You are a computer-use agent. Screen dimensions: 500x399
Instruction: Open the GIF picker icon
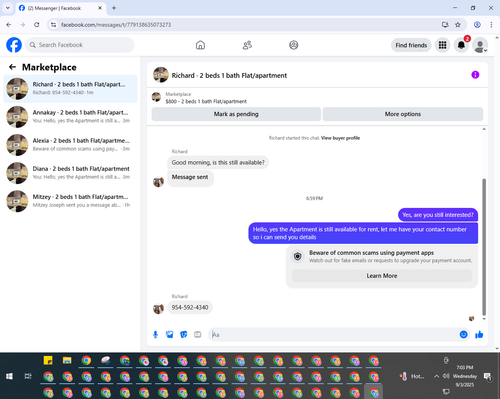click(198, 334)
